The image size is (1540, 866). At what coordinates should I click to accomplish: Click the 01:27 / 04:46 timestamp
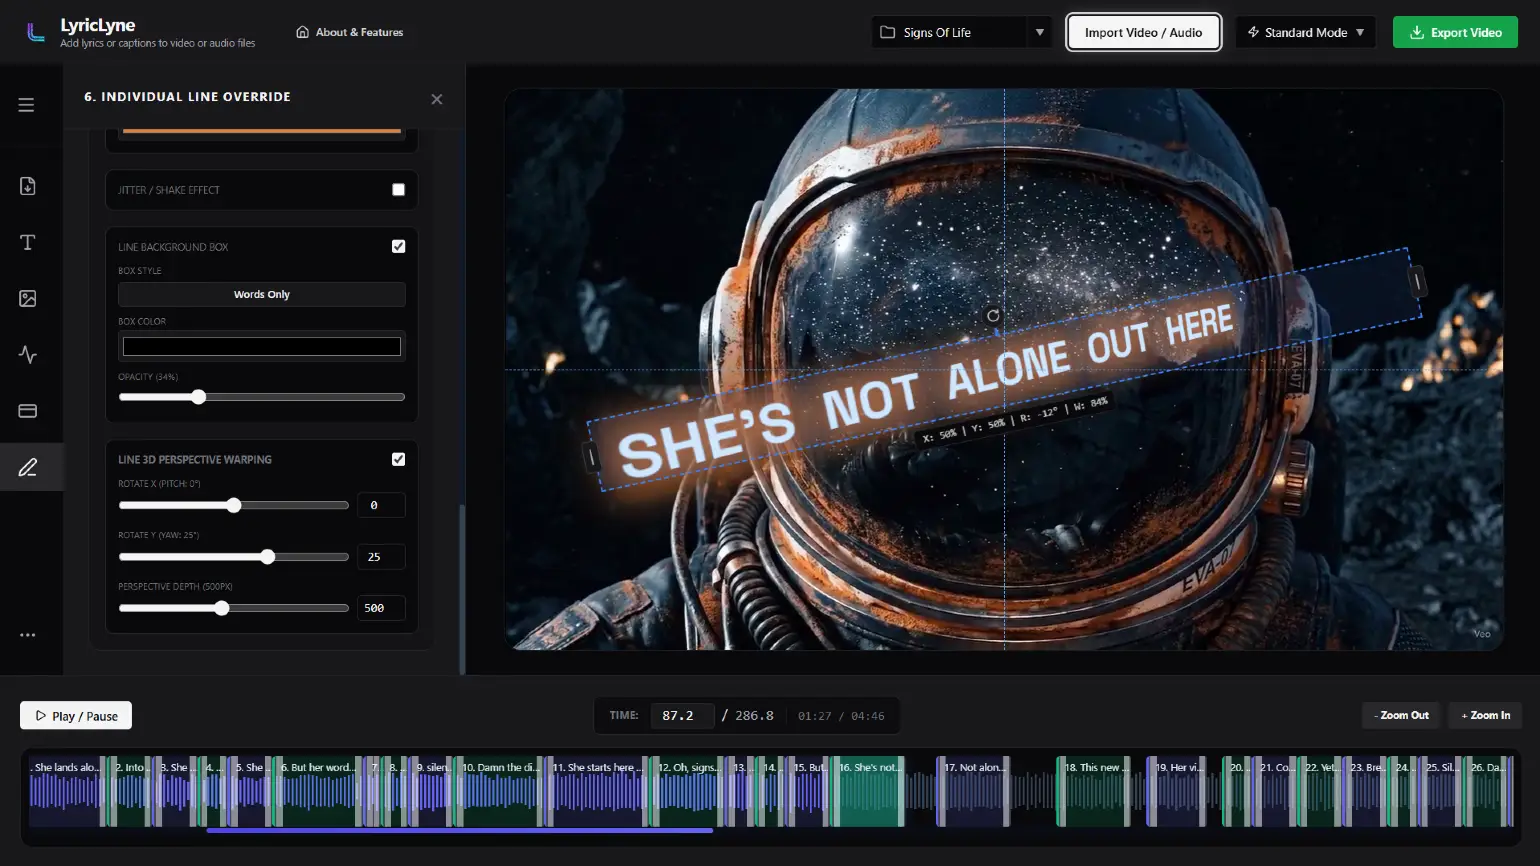click(x=841, y=716)
